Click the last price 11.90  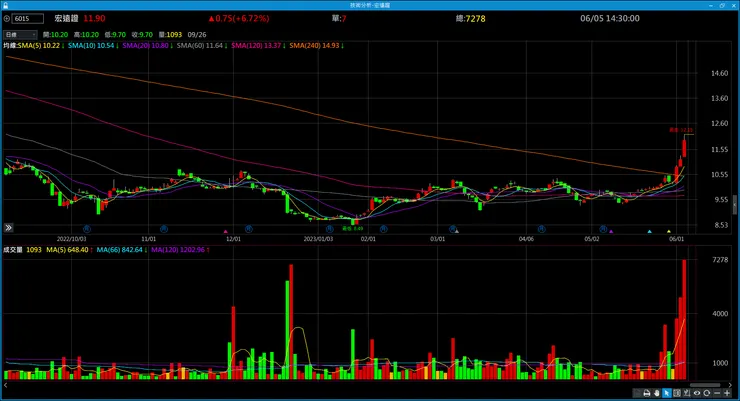point(94,18)
